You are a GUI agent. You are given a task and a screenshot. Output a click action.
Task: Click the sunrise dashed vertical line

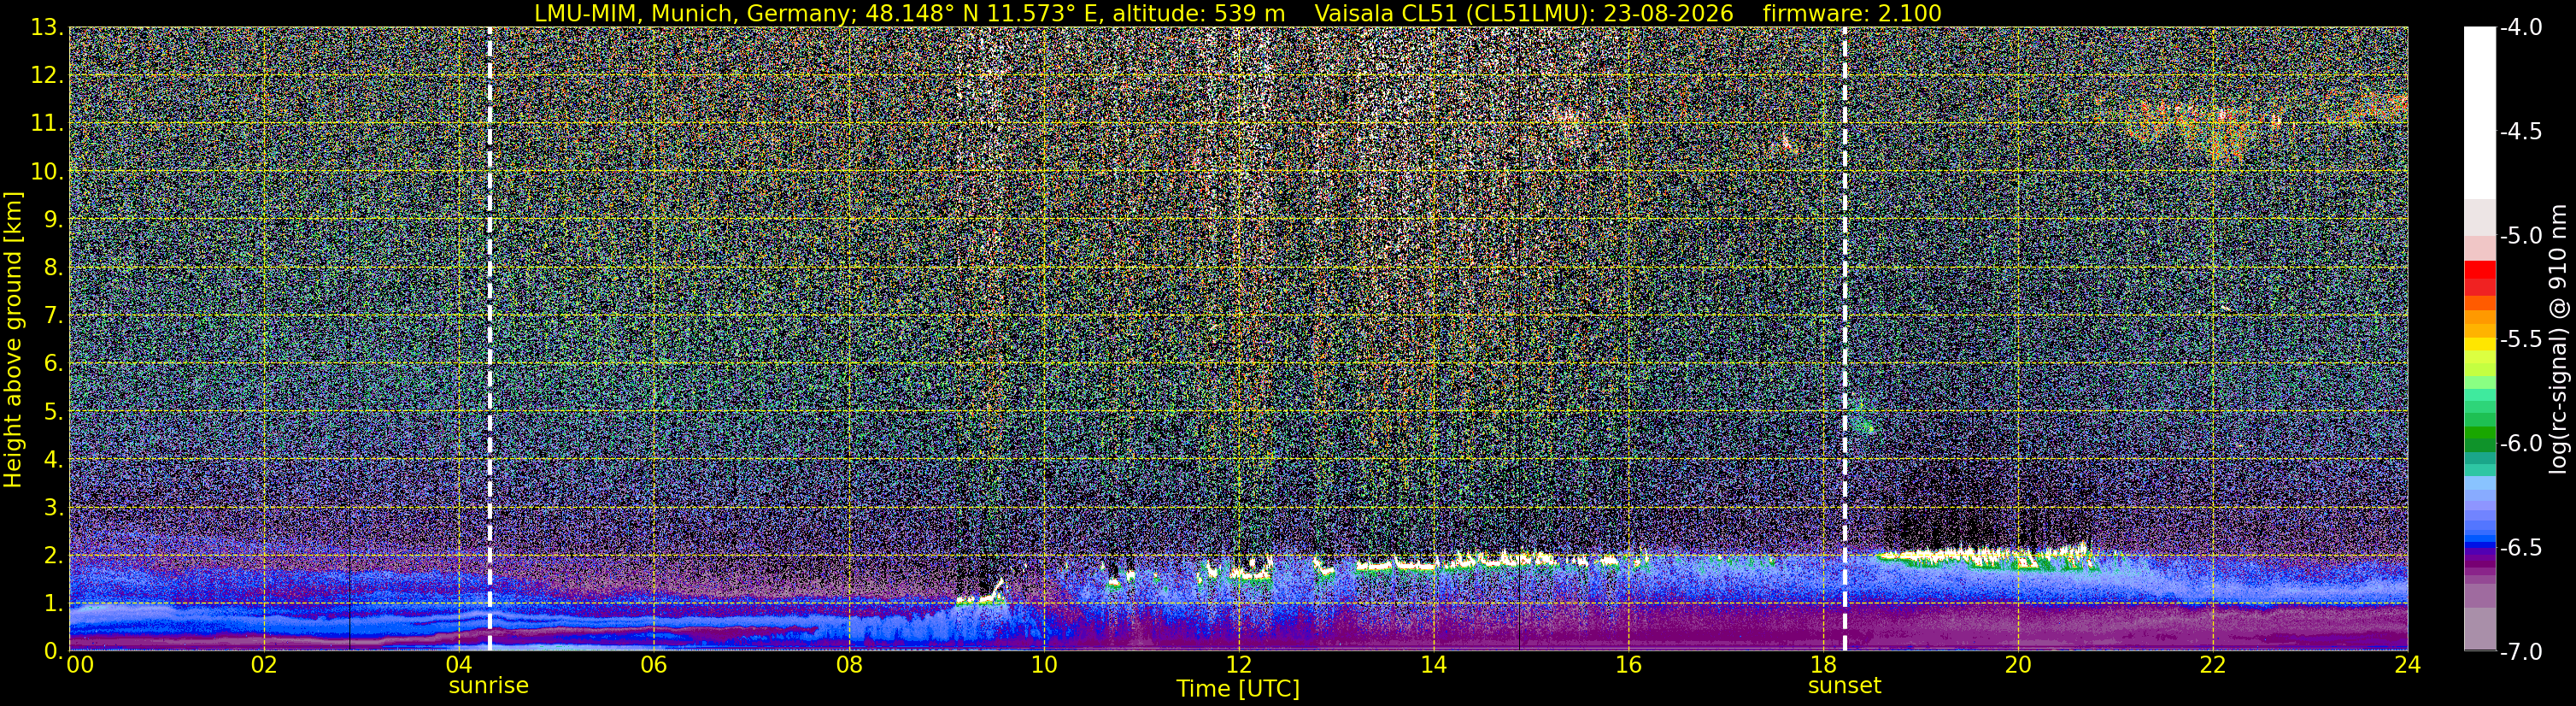489,339
